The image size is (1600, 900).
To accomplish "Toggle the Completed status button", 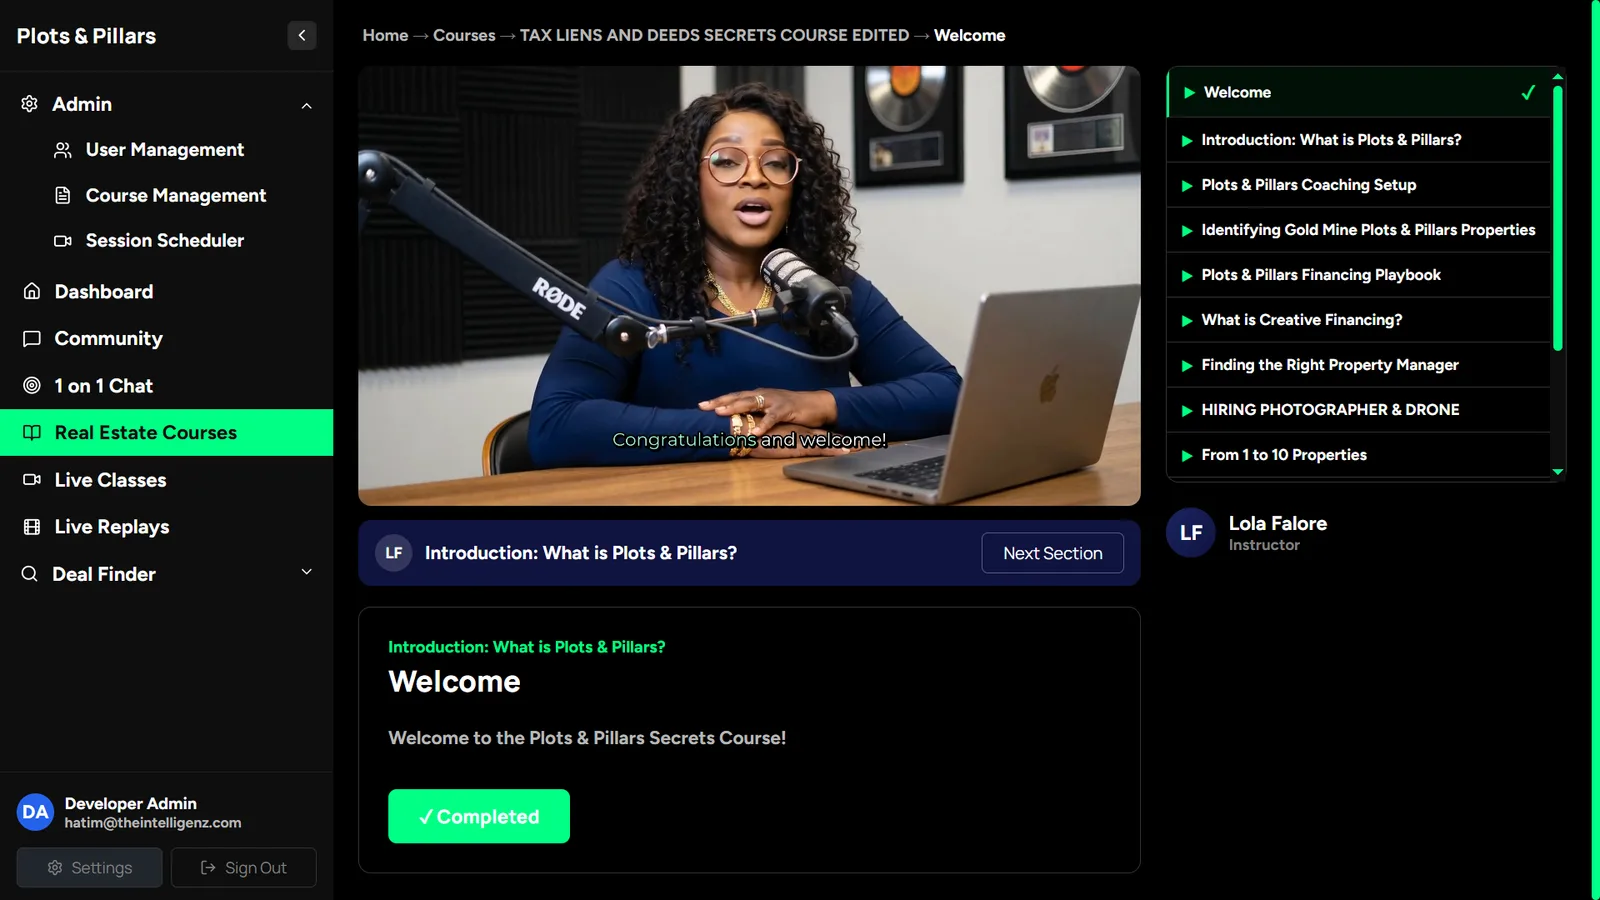I will pos(479,816).
